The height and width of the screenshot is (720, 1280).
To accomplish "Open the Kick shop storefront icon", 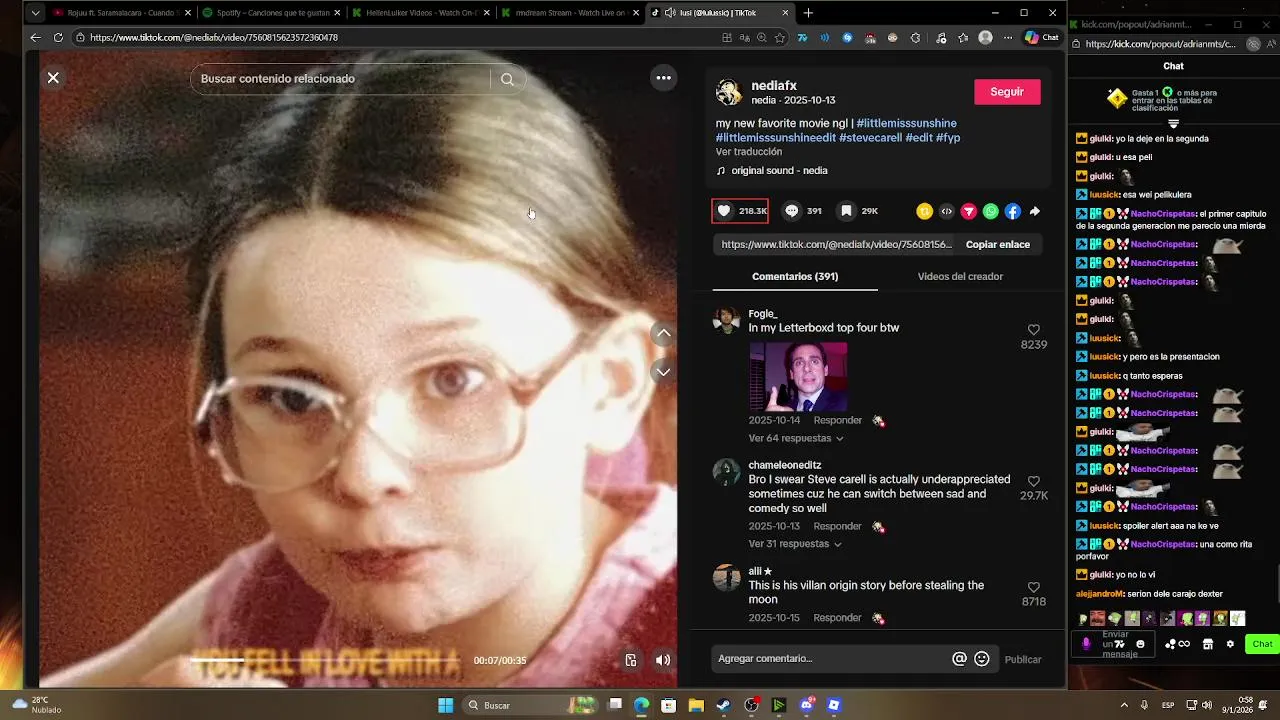I will click(x=1207, y=644).
